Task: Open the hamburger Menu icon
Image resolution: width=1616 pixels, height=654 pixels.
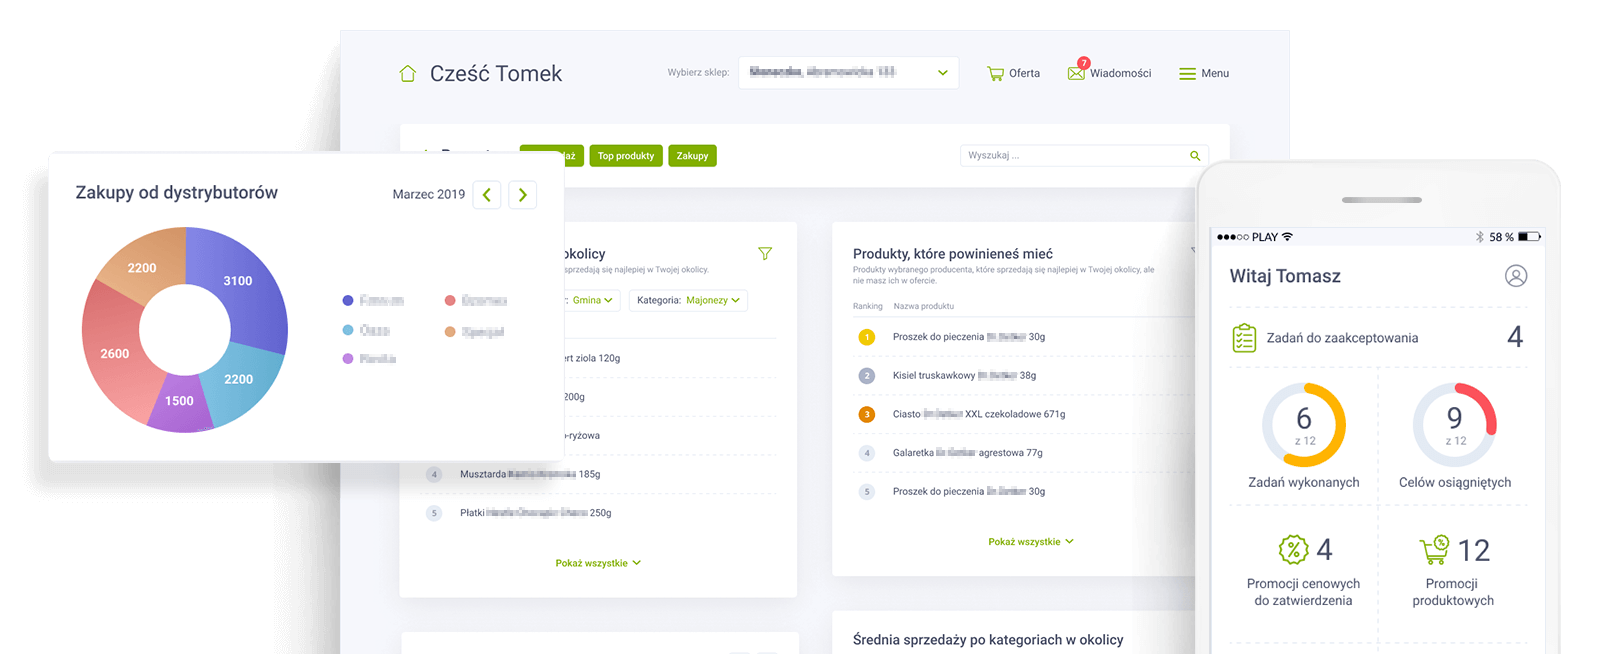Action: pyautogui.click(x=1187, y=74)
